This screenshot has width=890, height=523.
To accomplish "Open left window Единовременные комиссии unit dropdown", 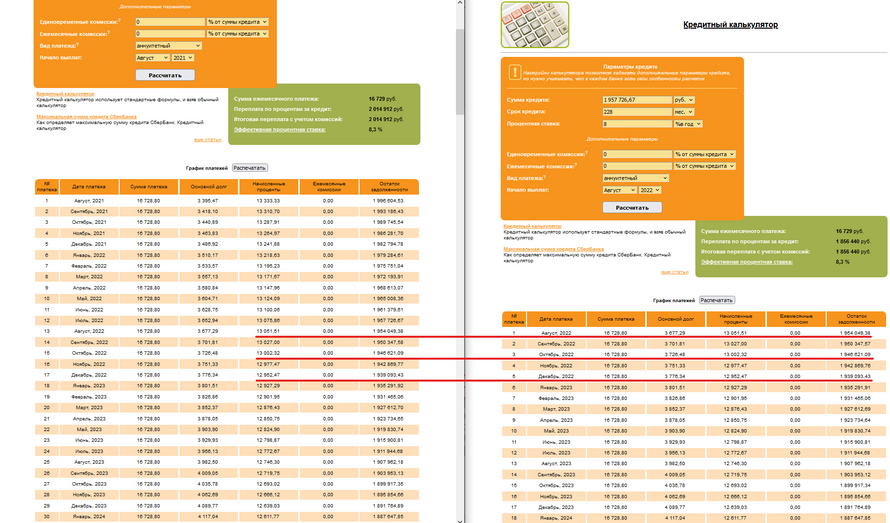I will click(x=237, y=22).
